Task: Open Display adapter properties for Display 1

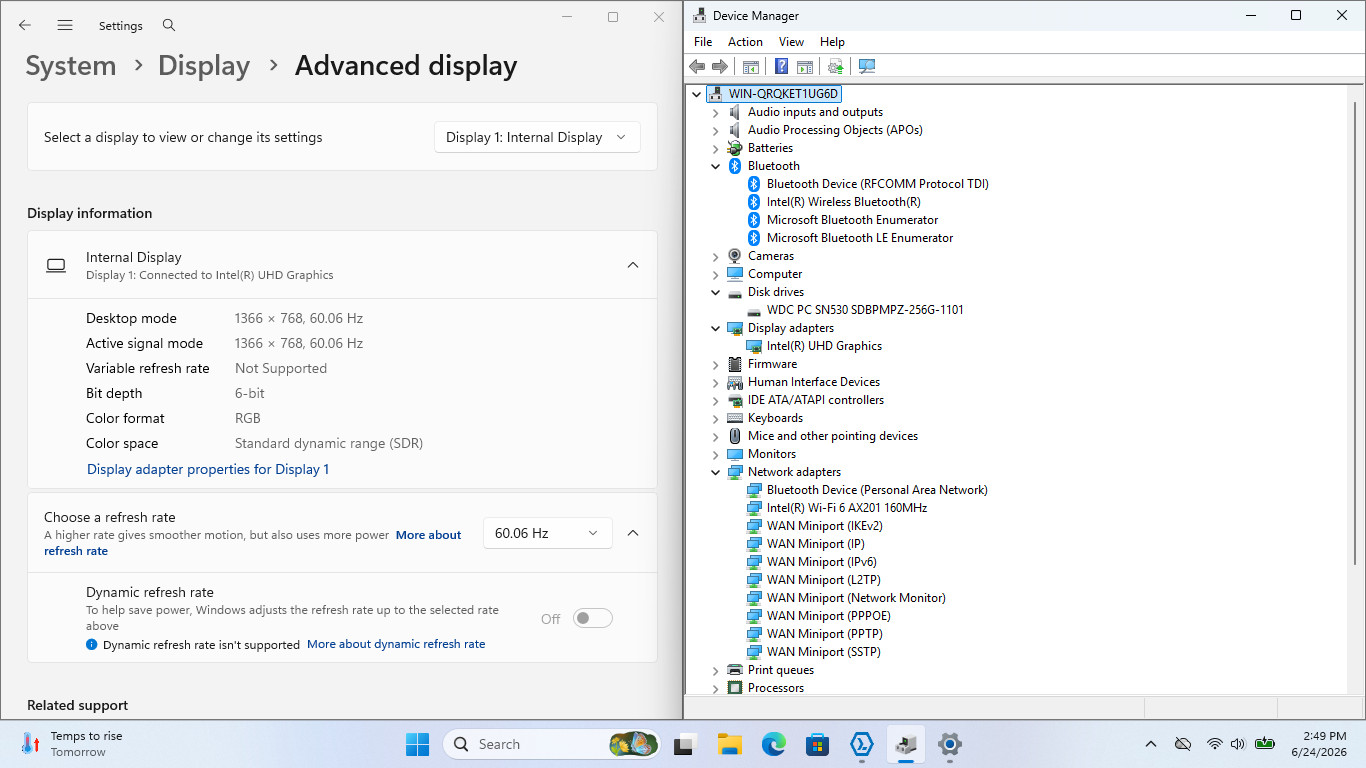Action: click(x=208, y=469)
